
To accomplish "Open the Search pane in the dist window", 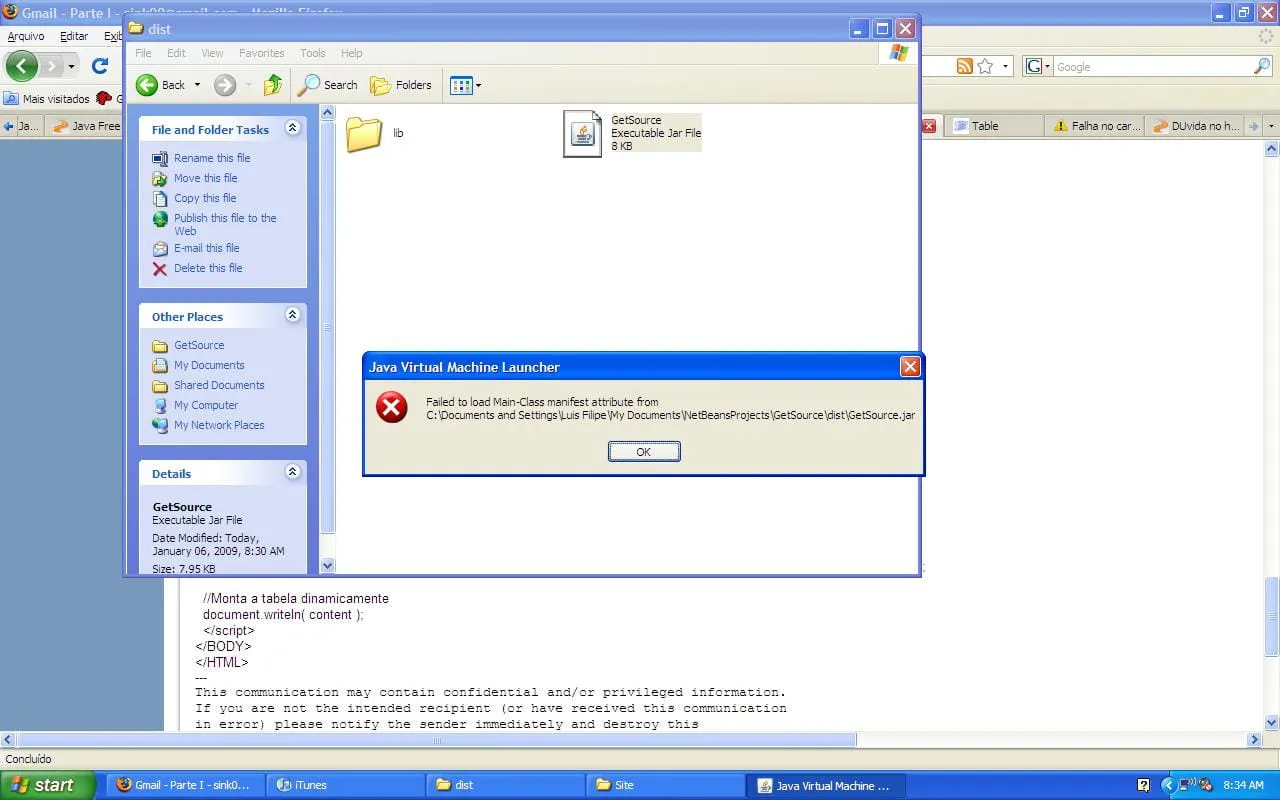I will pyautogui.click(x=329, y=85).
